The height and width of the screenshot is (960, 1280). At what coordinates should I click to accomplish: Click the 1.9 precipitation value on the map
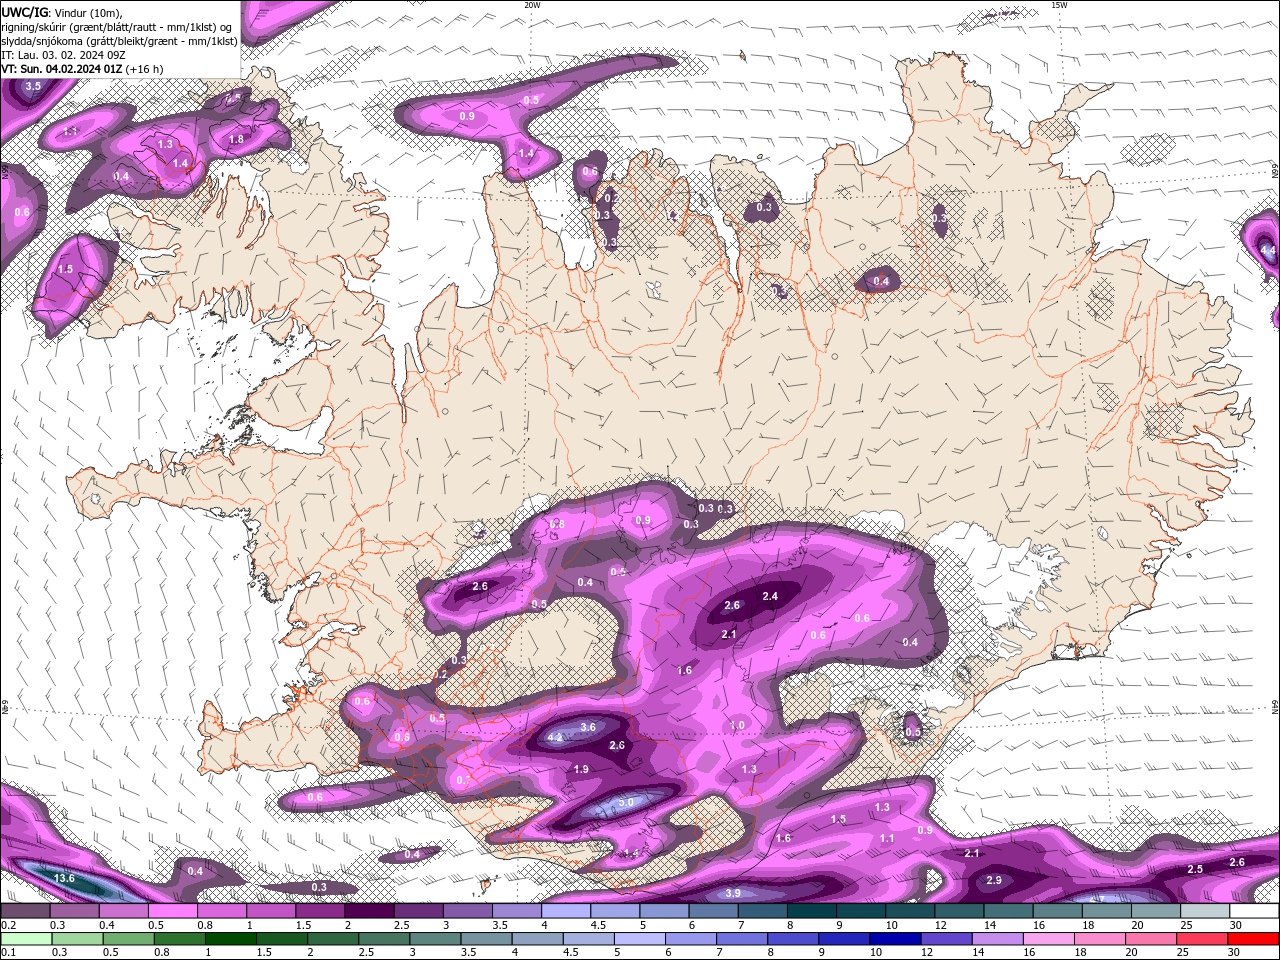coord(581,769)
